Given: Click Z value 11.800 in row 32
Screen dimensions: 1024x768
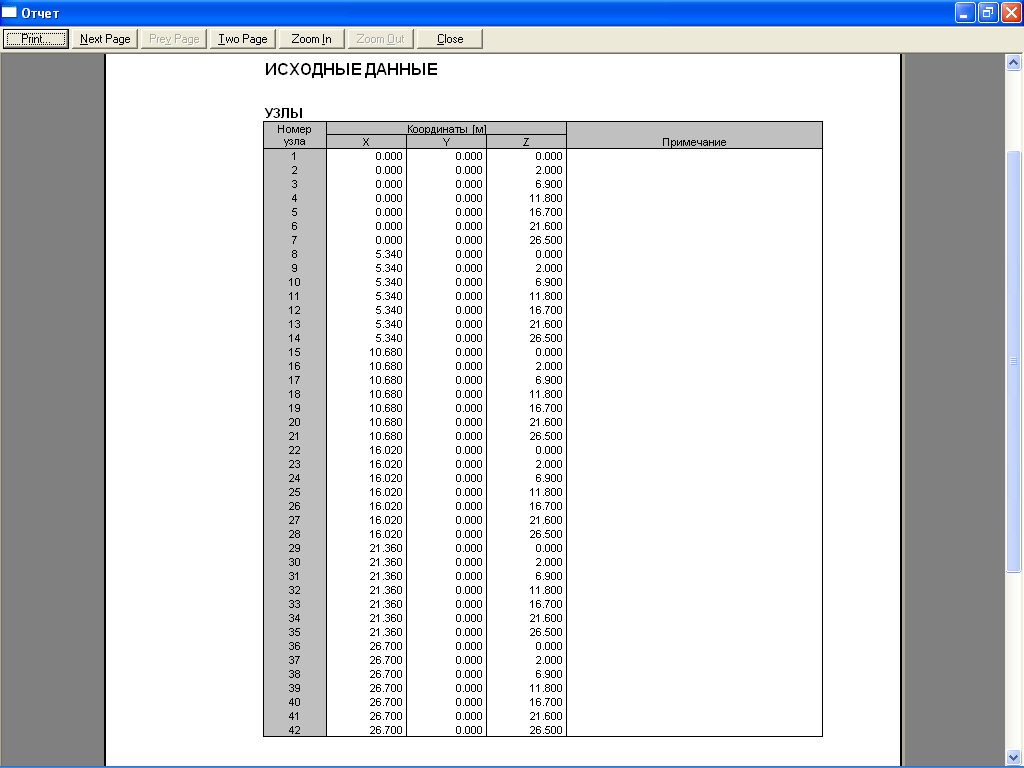Looking at the screenshot, I should tap(545, 590).
